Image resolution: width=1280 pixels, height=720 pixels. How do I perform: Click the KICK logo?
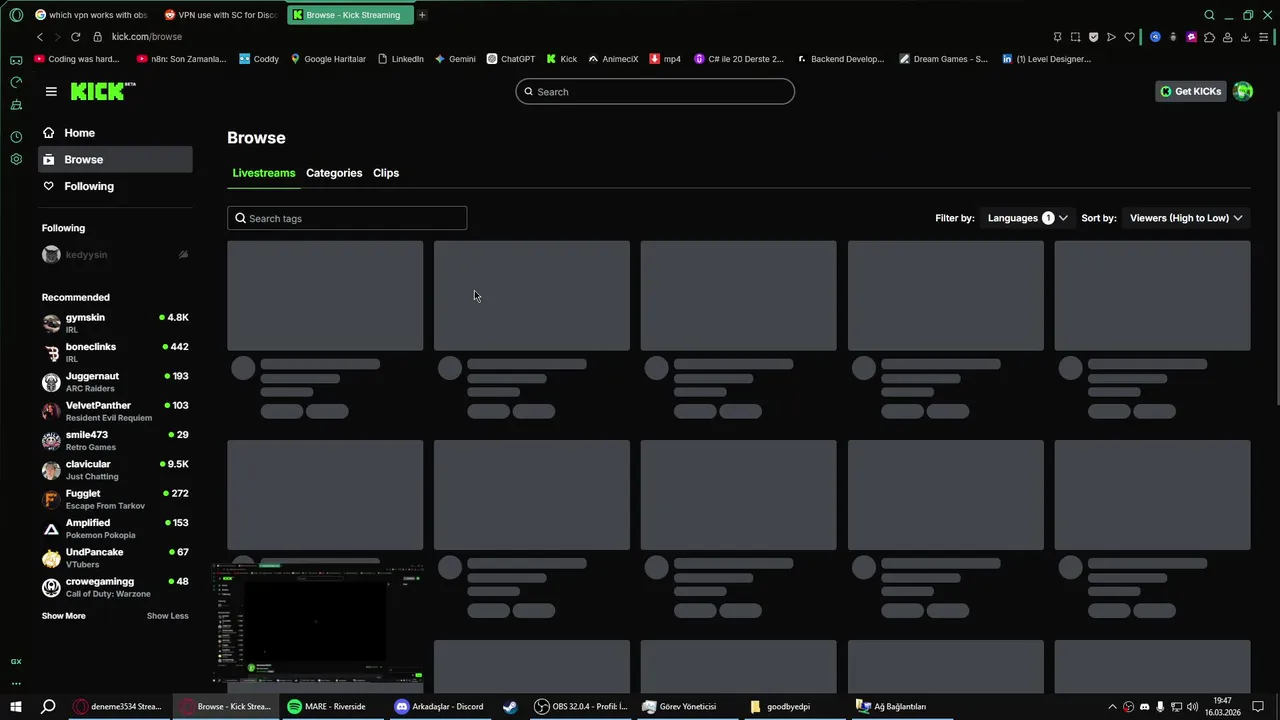102,91
